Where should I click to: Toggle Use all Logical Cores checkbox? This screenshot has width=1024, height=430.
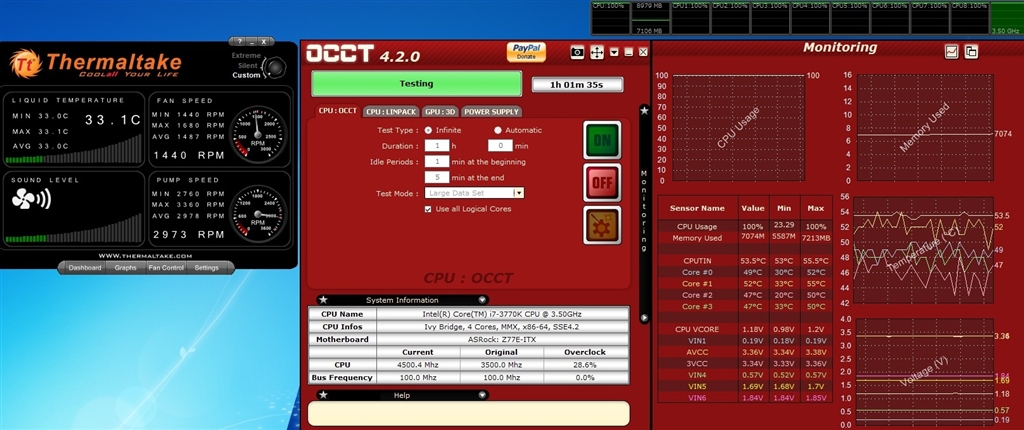tap(428, 209)
